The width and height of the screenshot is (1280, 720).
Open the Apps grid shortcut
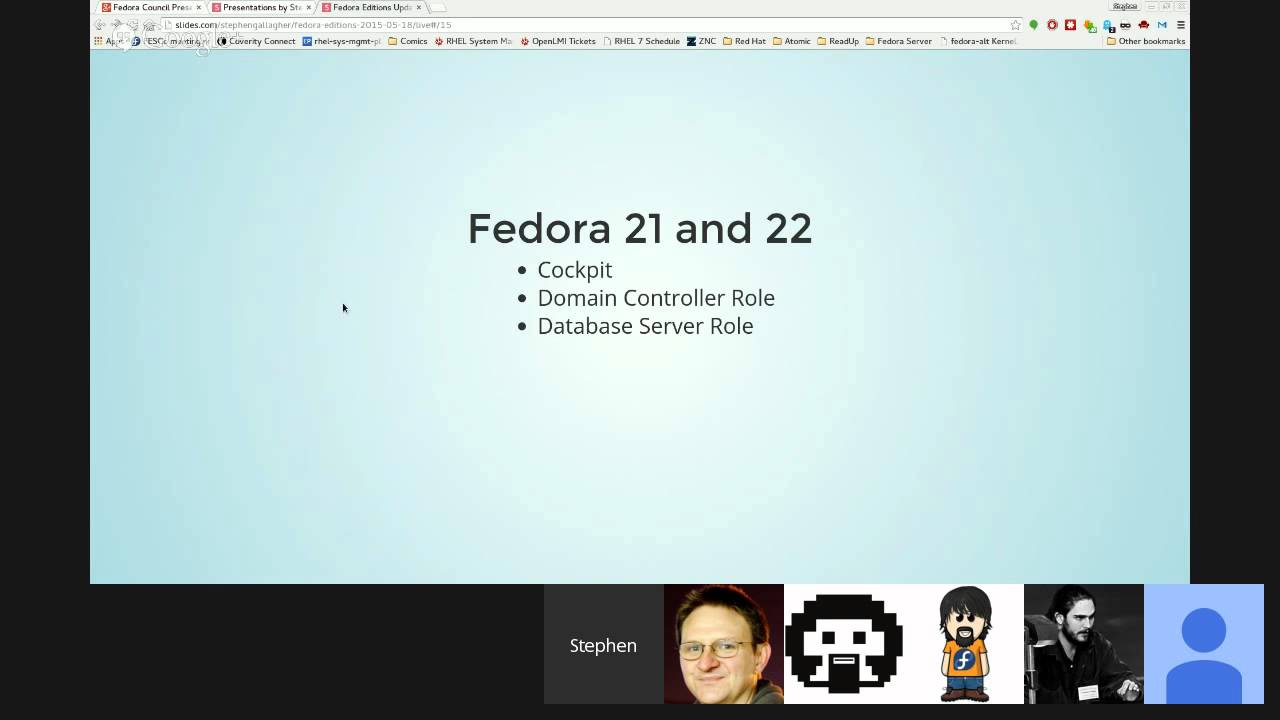coord(108,41)
